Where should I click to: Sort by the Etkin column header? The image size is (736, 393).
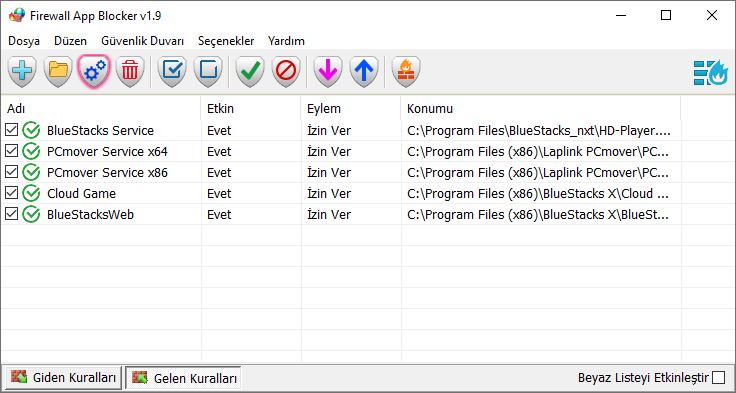click(x=251, y=109)
